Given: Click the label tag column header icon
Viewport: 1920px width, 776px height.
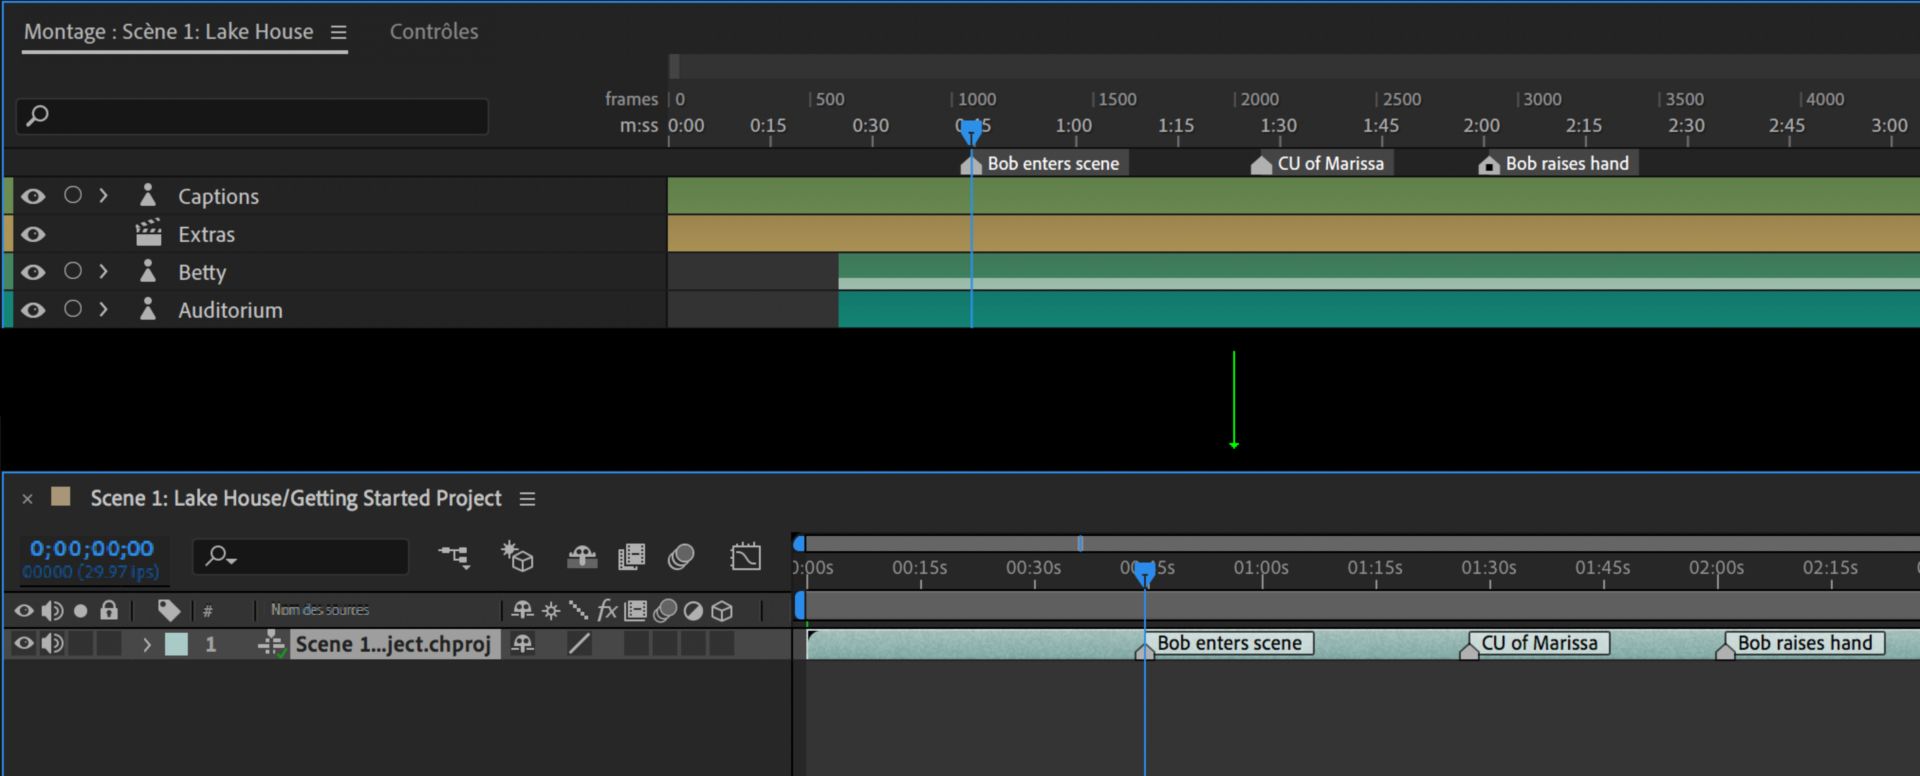Looking at the screenshot, I should pyautogui.click(x=169, y=610).
